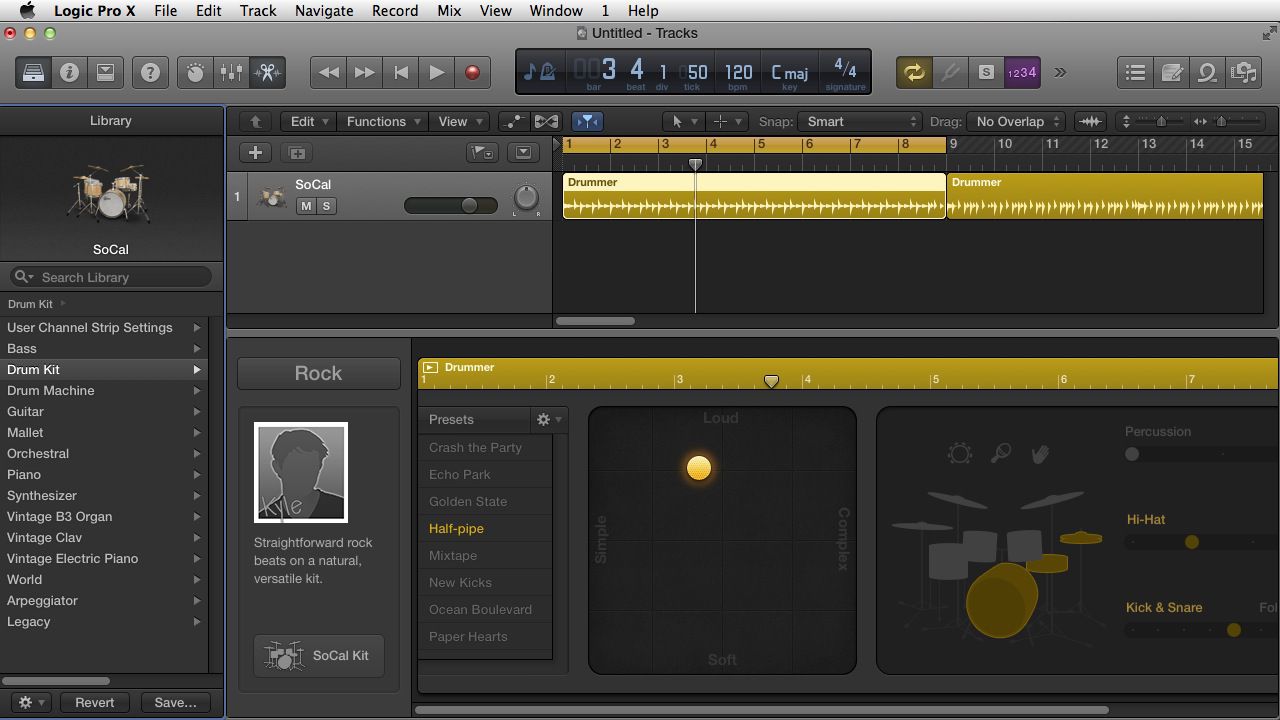Open the Track menu
The width and height of the screenshot is (1280, 720).
(x=258, y=10)
